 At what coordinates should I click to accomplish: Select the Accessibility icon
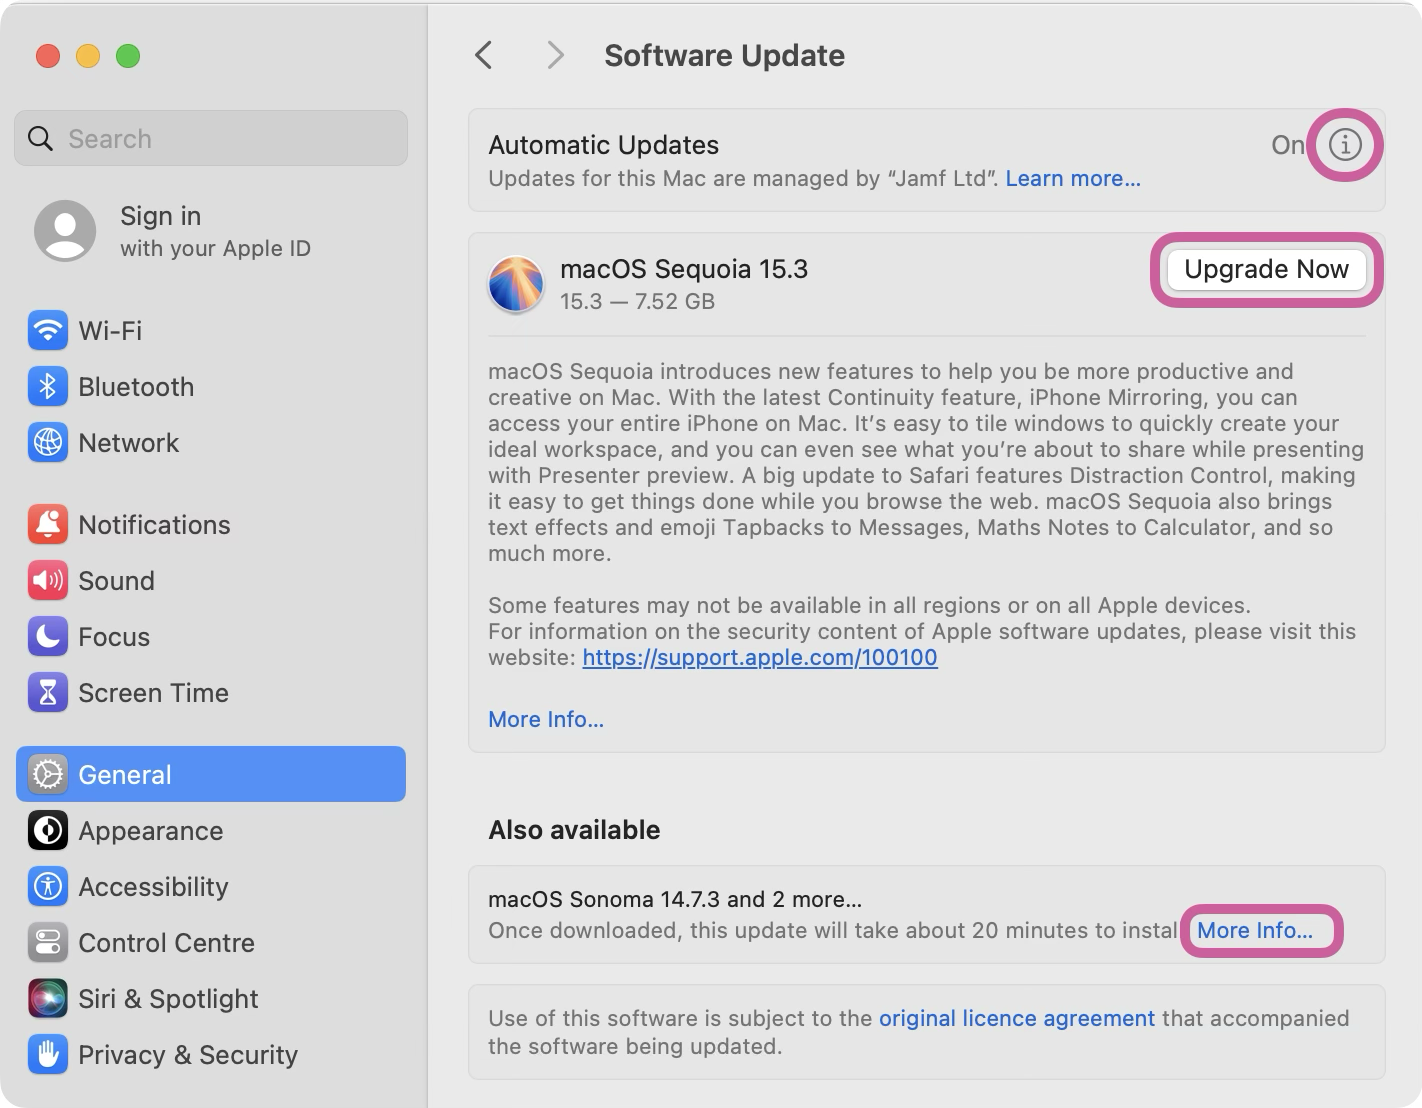[x=48, y=886]
